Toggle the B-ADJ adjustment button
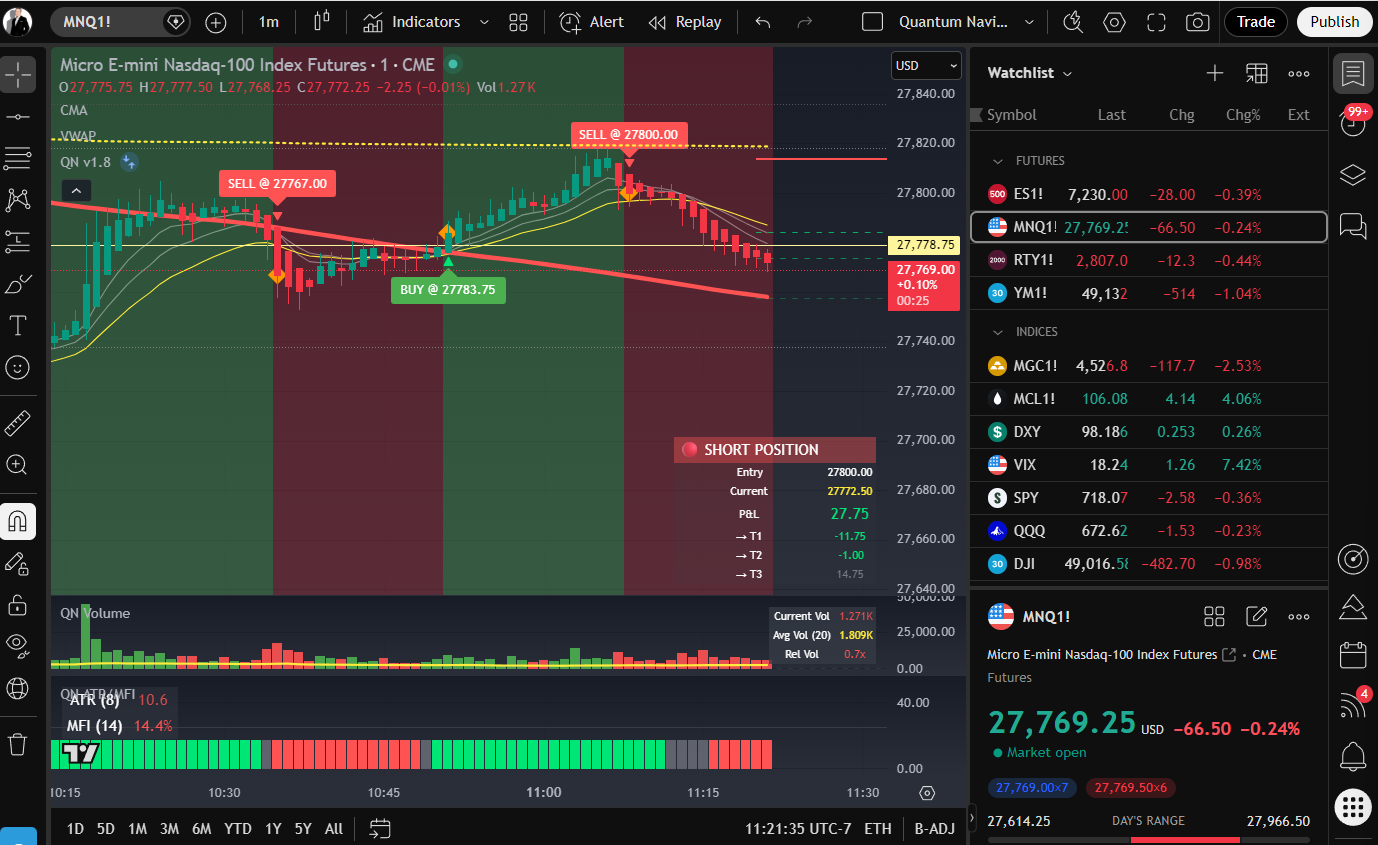This screenshot has width=1378, height=845. pos(934,828)
